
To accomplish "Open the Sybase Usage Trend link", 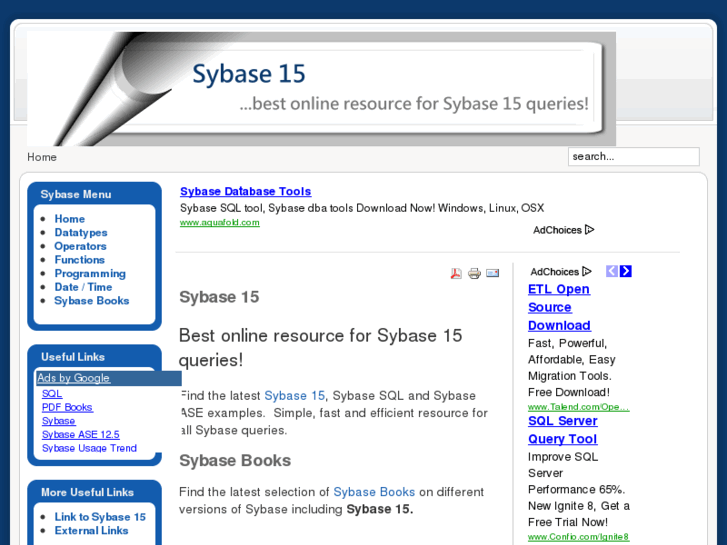I will pyautogui.click(x=89, y=448).
